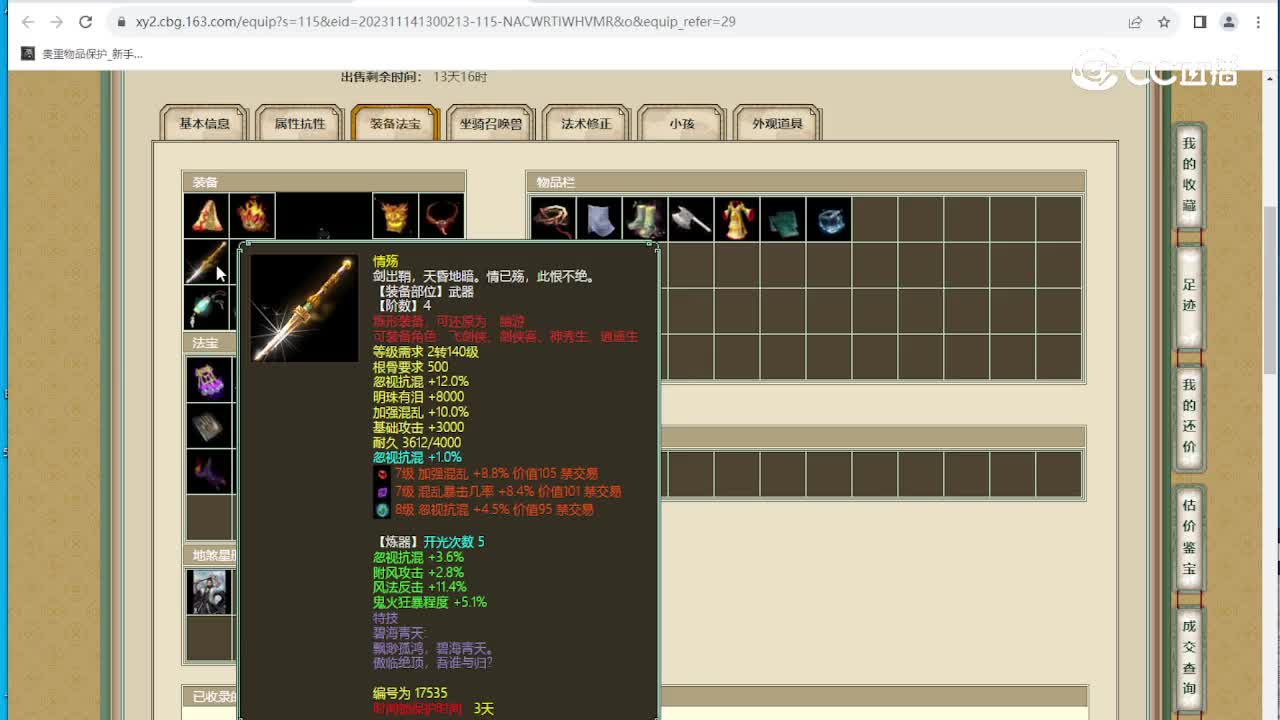Click the large sword image in tooltip

pyautogui.click(x=304, y=308)
